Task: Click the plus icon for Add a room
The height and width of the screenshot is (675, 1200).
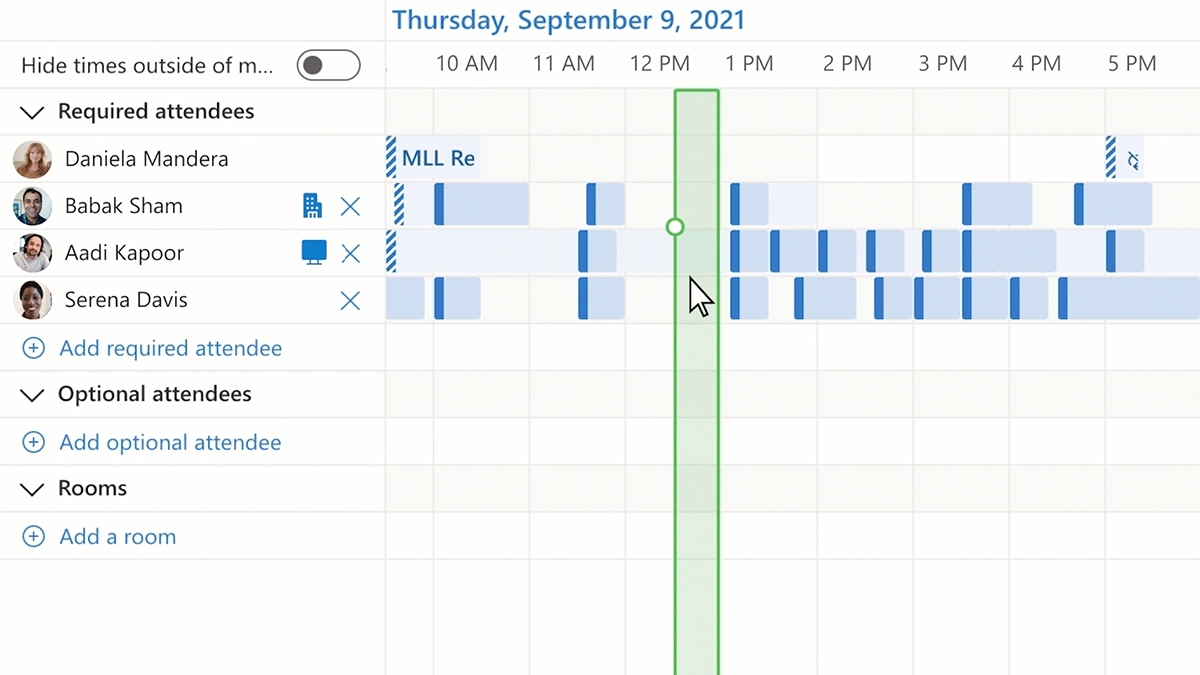Action: [34, 537]
